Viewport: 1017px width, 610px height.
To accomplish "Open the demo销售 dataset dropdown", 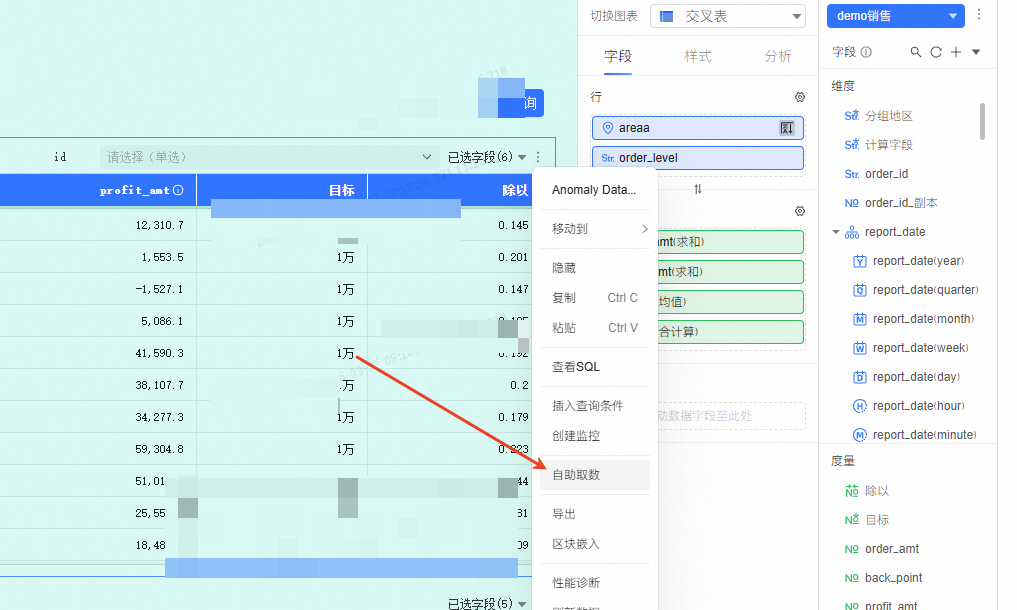I will pos(895,16).
